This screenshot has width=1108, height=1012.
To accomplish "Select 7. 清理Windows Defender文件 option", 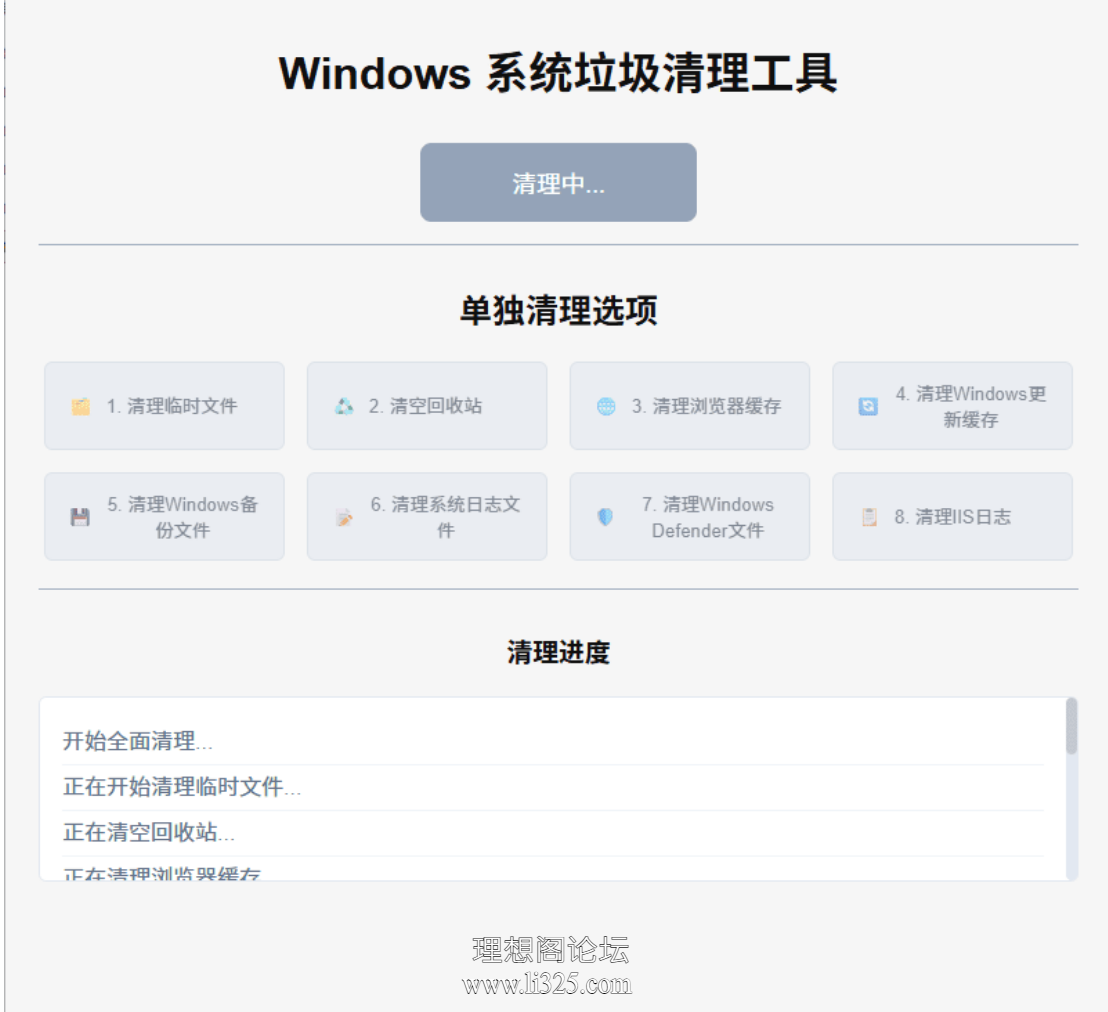I will click(x=690, y=517).
